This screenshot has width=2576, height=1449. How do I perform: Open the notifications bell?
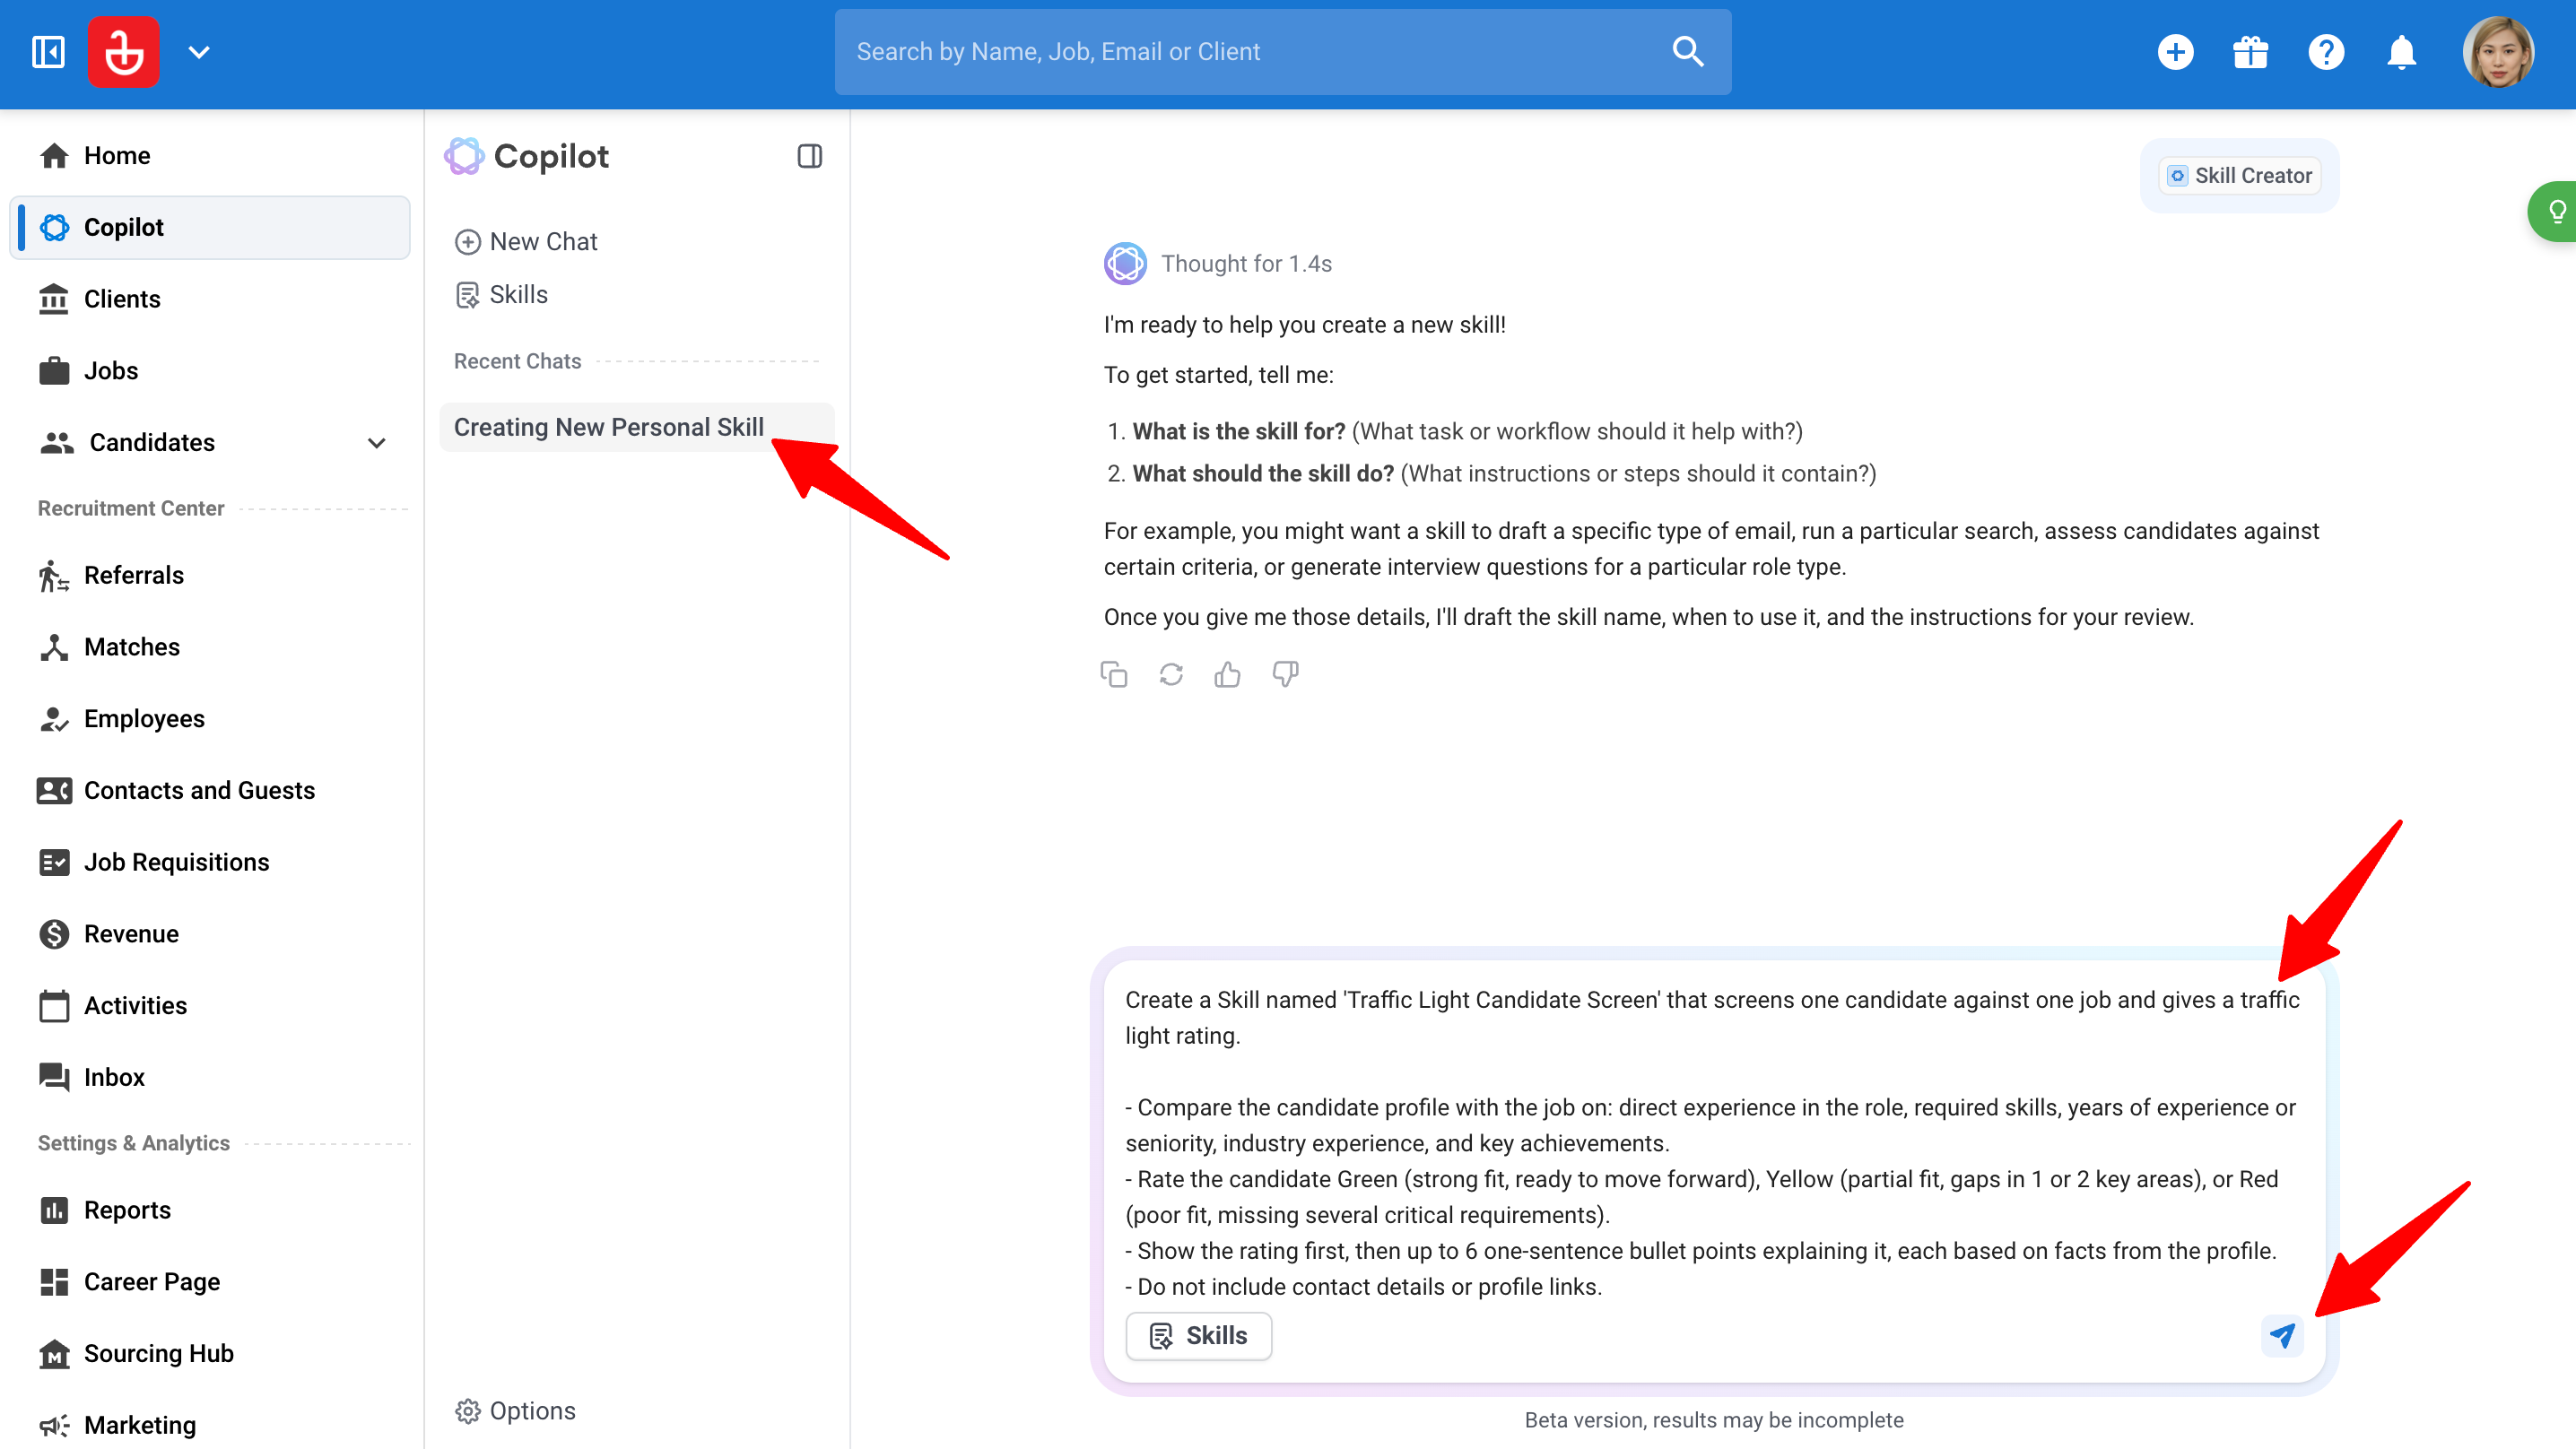(2401, 52)
